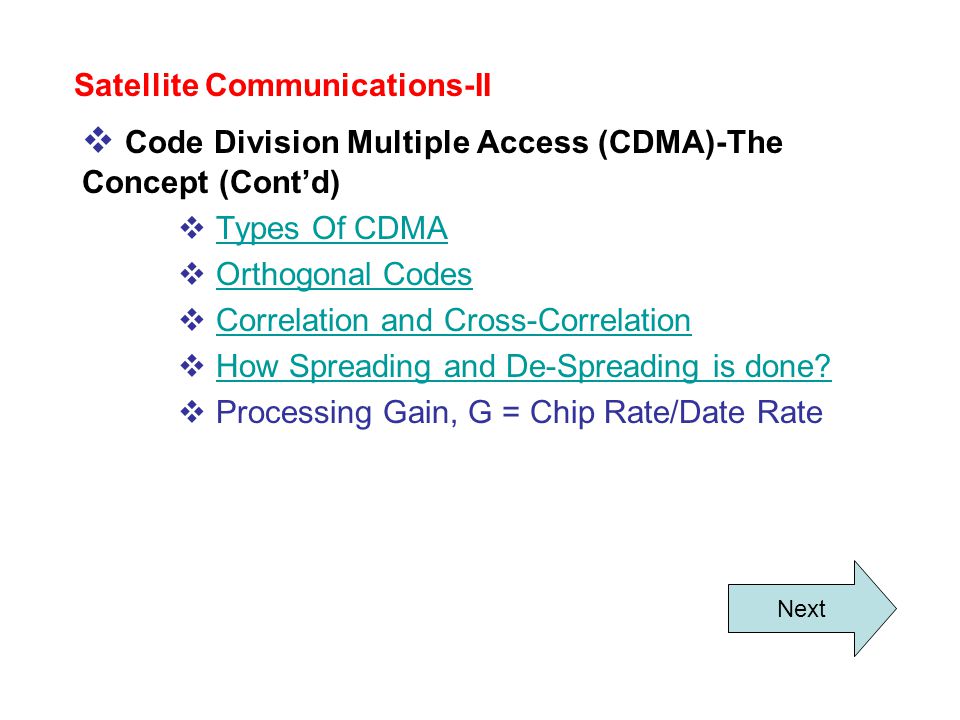Click the Processing Gain text line
The height and width of the screenshot is (720, 960).
[519, 412]
